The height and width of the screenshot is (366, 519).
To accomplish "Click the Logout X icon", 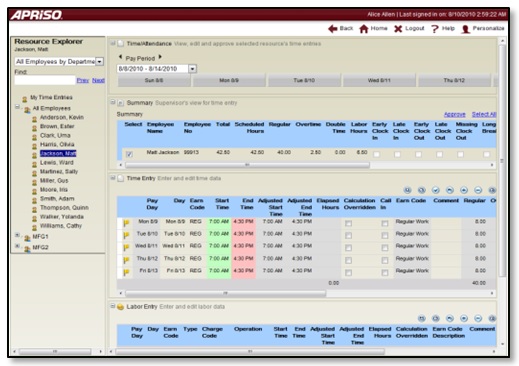I will [398, 29].
